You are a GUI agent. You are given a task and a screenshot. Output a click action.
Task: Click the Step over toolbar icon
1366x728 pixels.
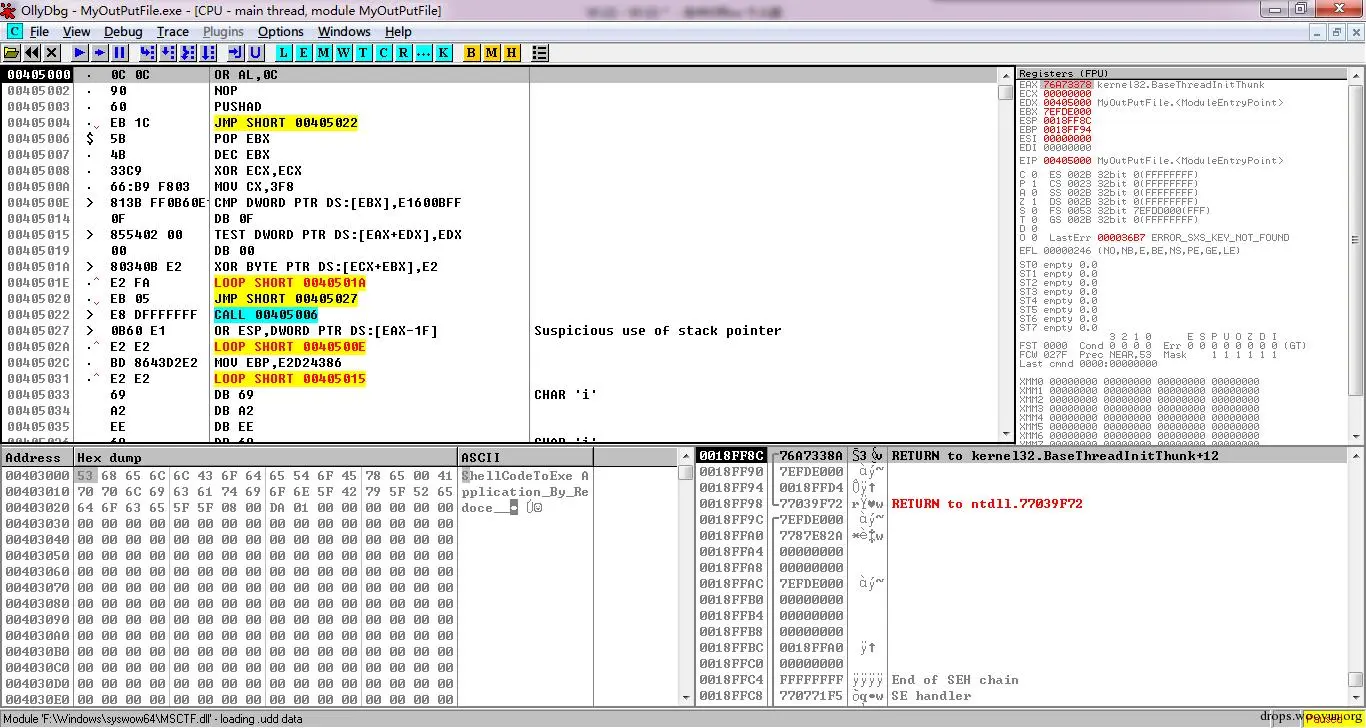pos(168,53)
